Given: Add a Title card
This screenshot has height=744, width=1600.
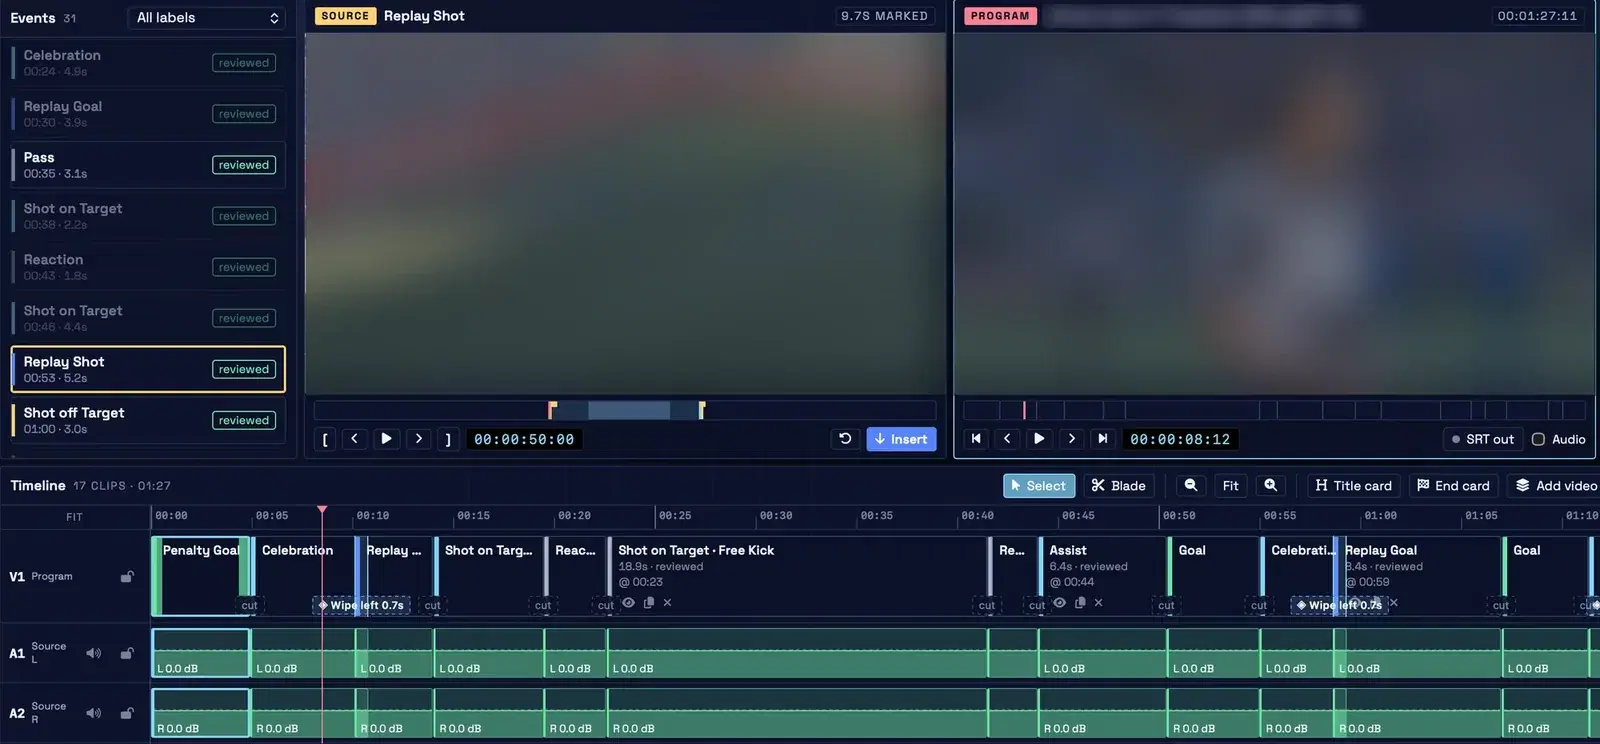Looking at the screenshot, I should pos(1354,486).
